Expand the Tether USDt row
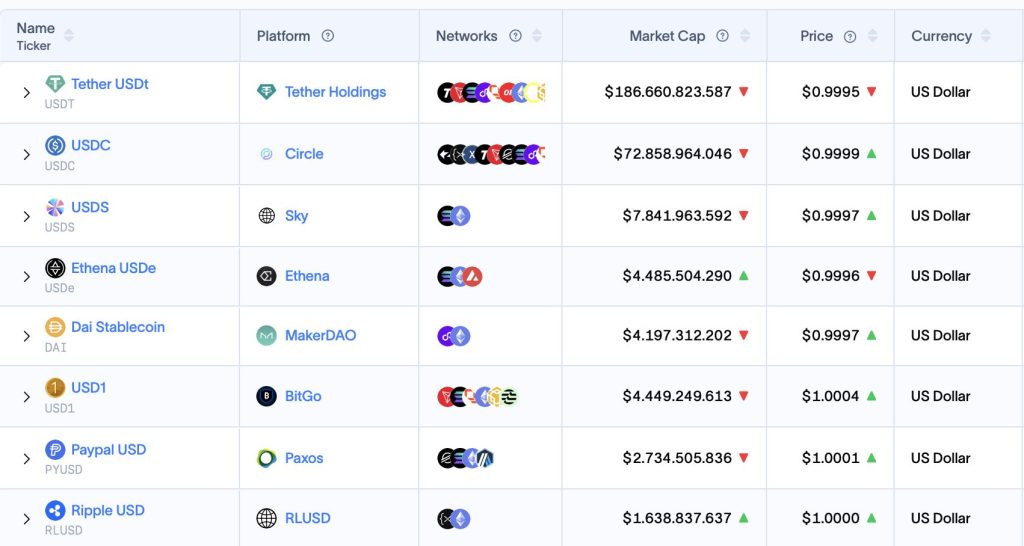The width and height of the screenshot is (1024, 546). point(27,93)
